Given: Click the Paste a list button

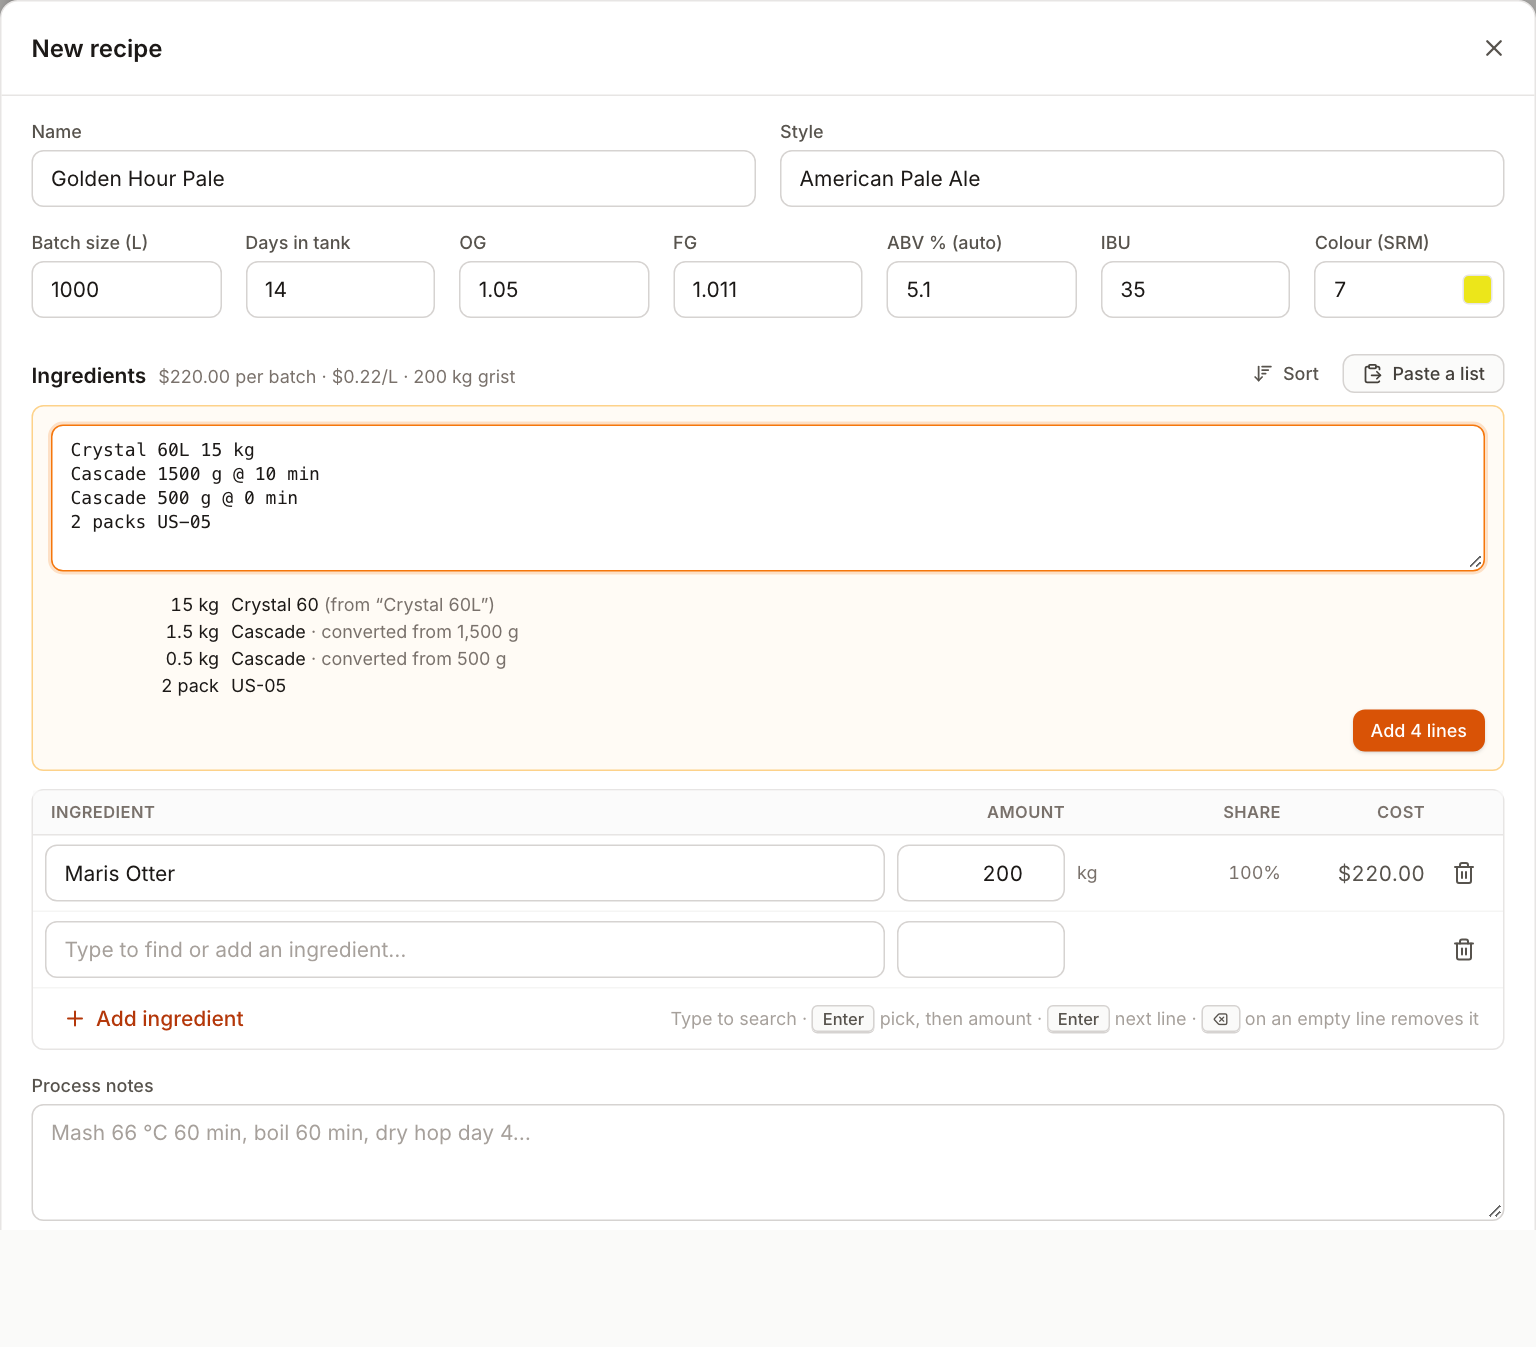Looking at the screenshot, I should coord(1423,374).
